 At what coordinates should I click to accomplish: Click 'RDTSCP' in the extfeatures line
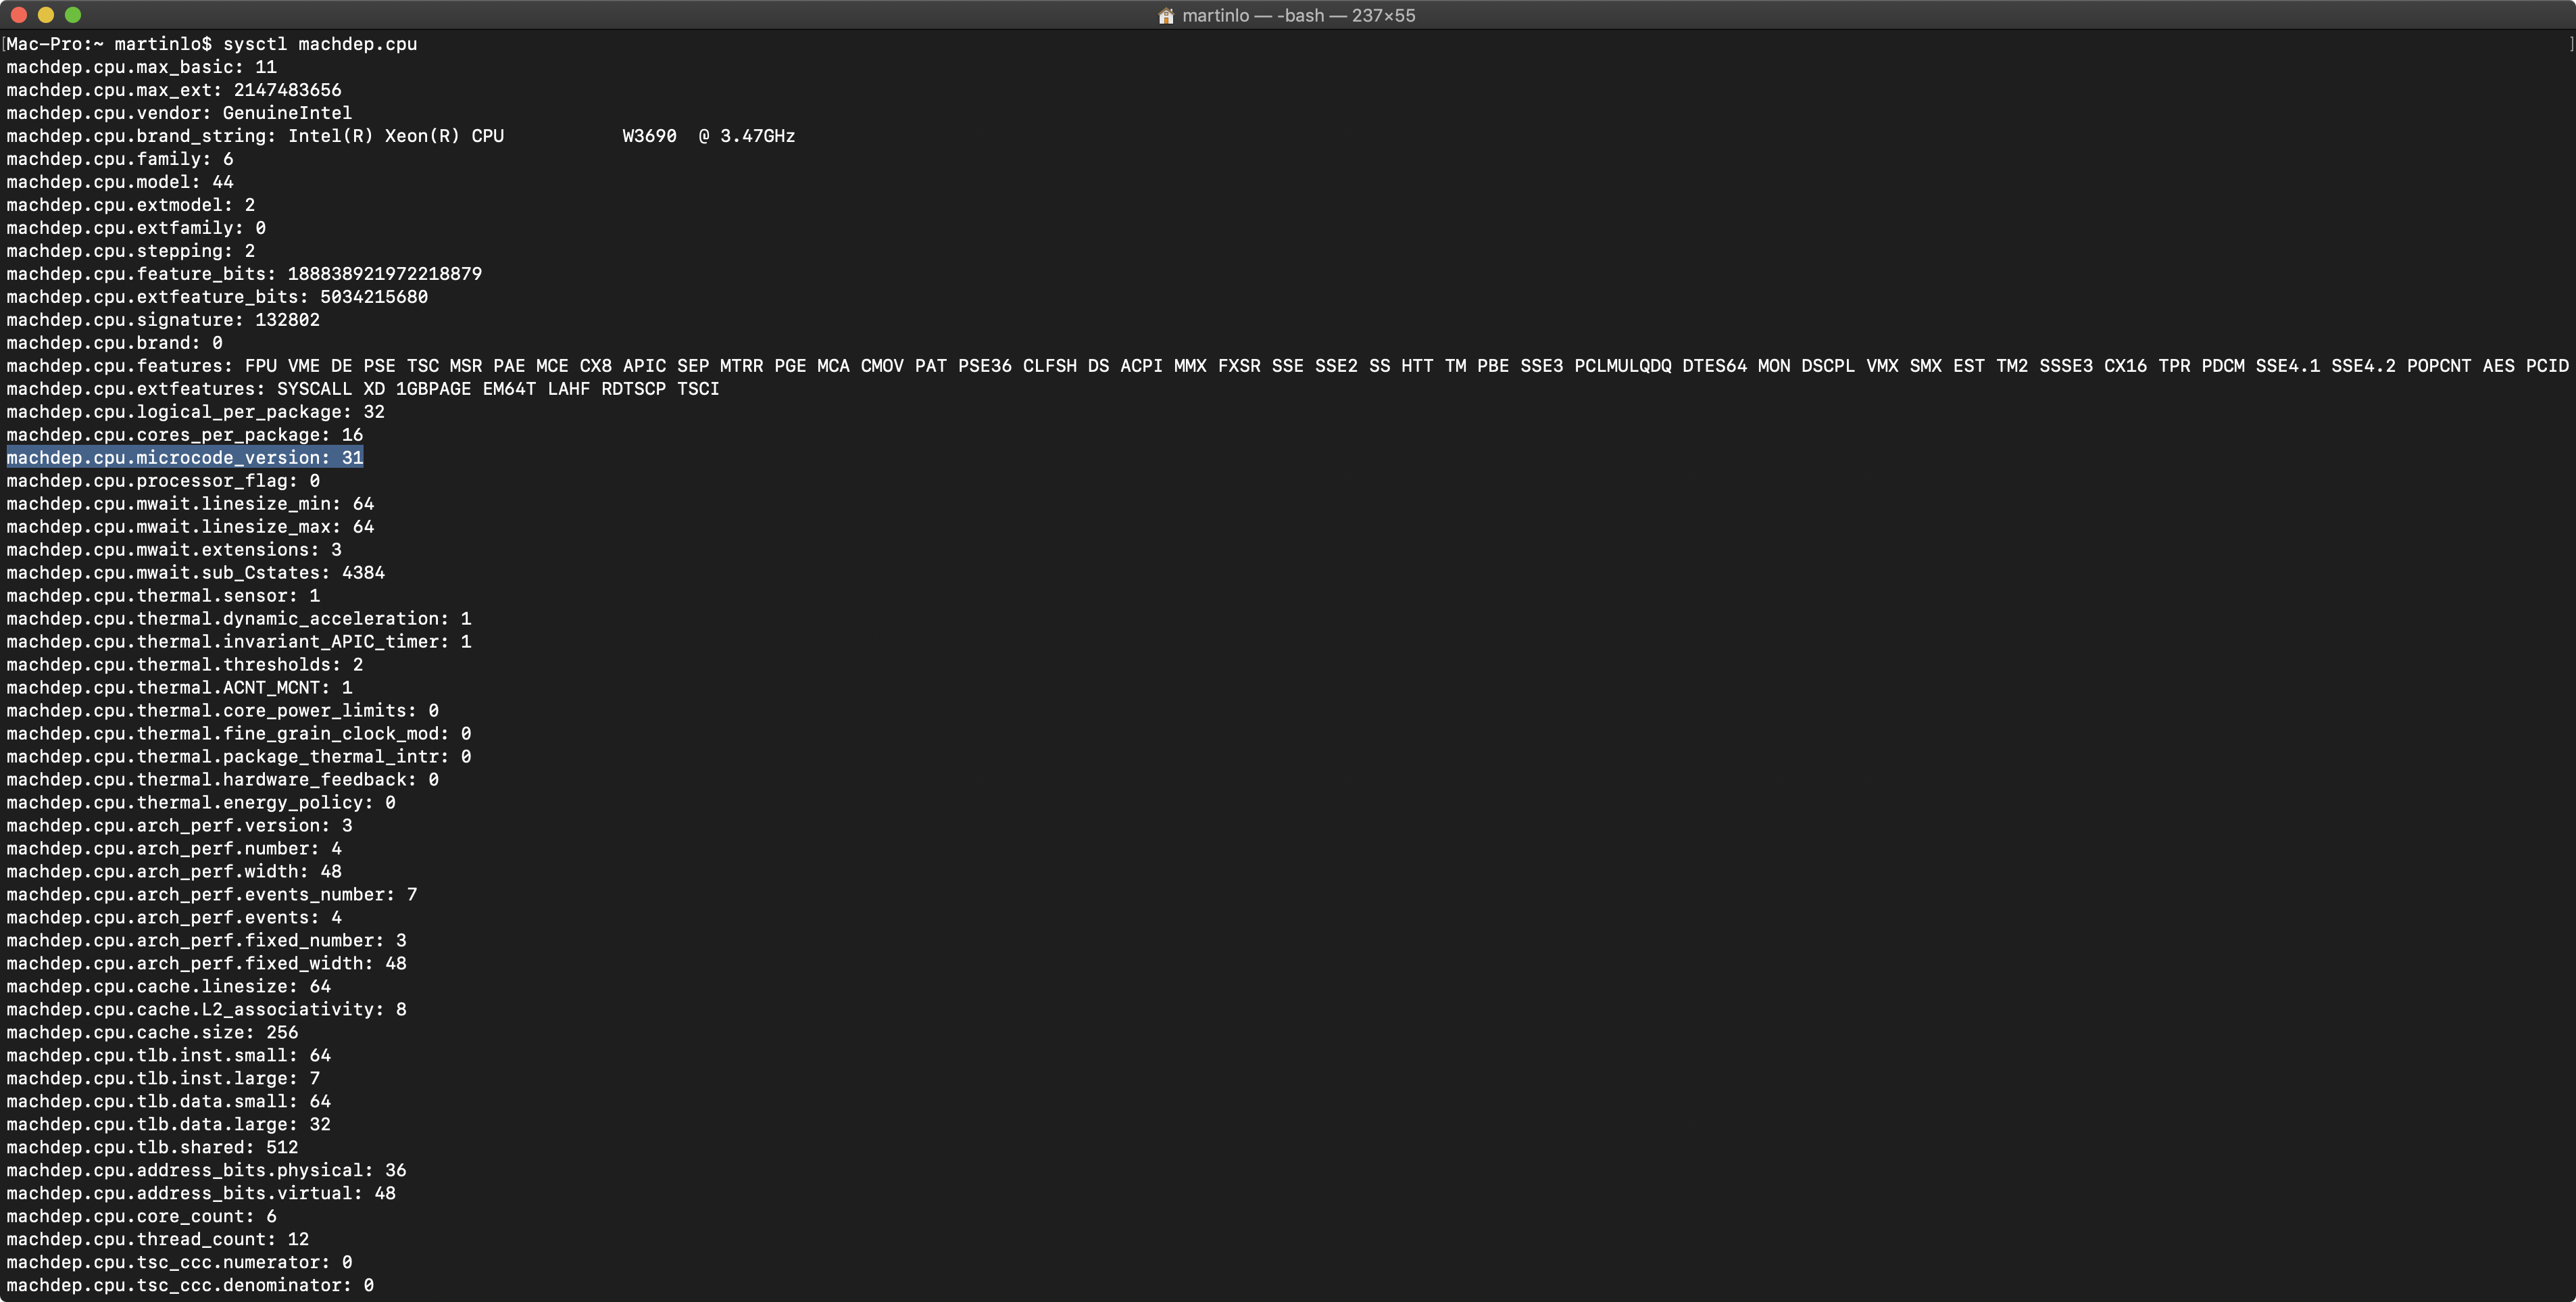click(633, 389)
